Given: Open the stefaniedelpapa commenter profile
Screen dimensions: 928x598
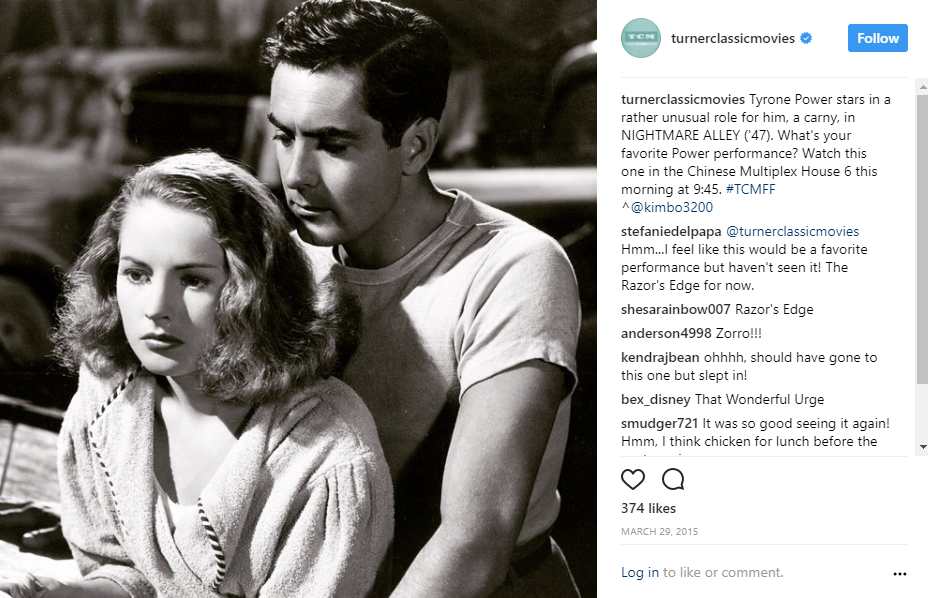Looking at the screenshot, I should point(671,232).
